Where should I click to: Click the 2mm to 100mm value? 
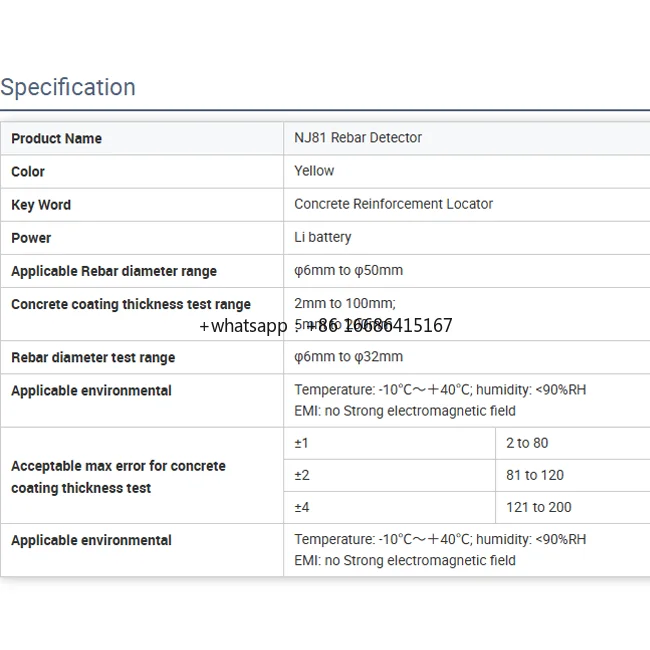pyautogui.click(x=344, y=303)
